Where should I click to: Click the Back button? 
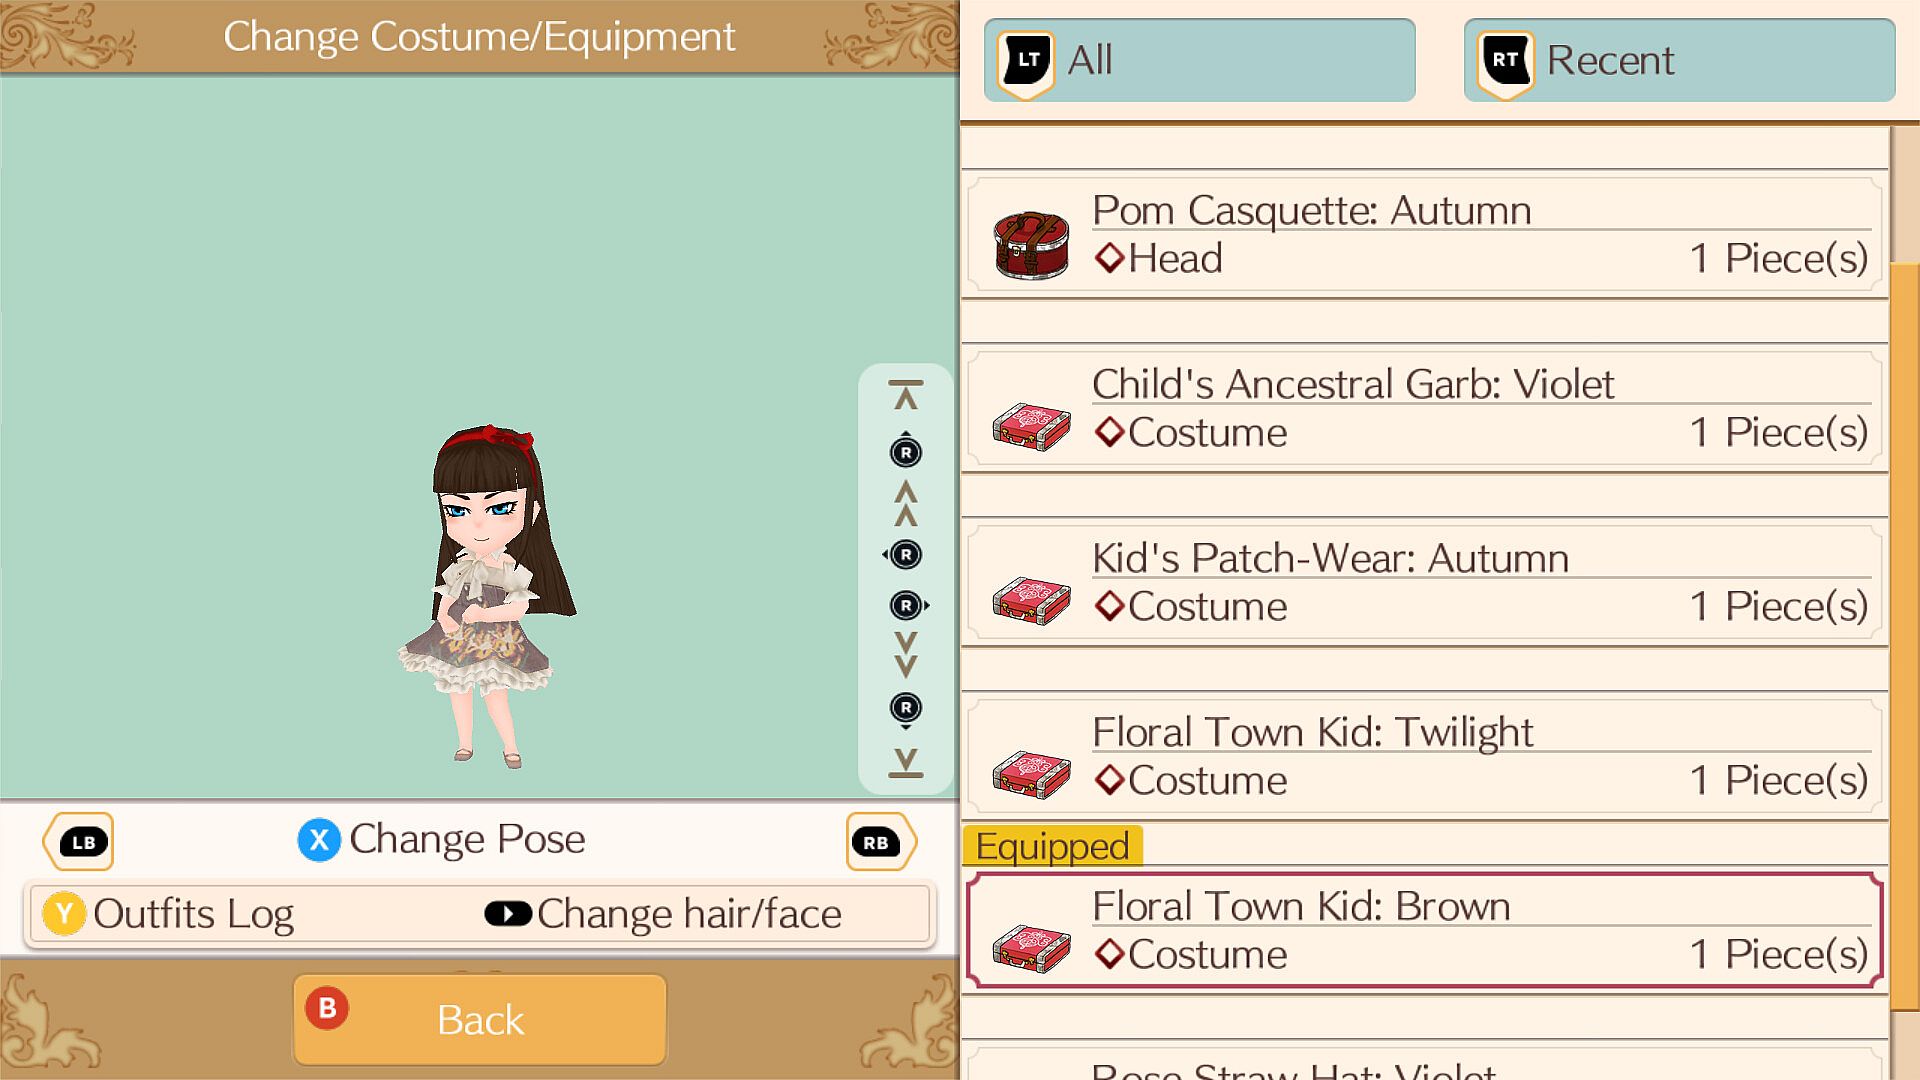coord(480,1019)
